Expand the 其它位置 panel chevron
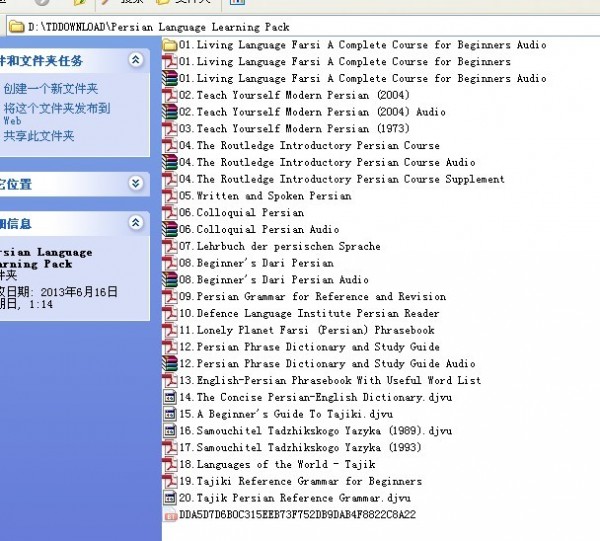Screen dimensions: 600x541 (136, 183)
